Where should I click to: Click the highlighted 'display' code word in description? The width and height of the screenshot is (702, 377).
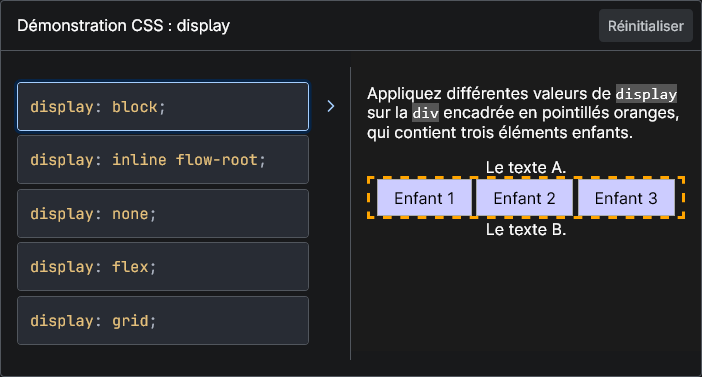[646, 94]
